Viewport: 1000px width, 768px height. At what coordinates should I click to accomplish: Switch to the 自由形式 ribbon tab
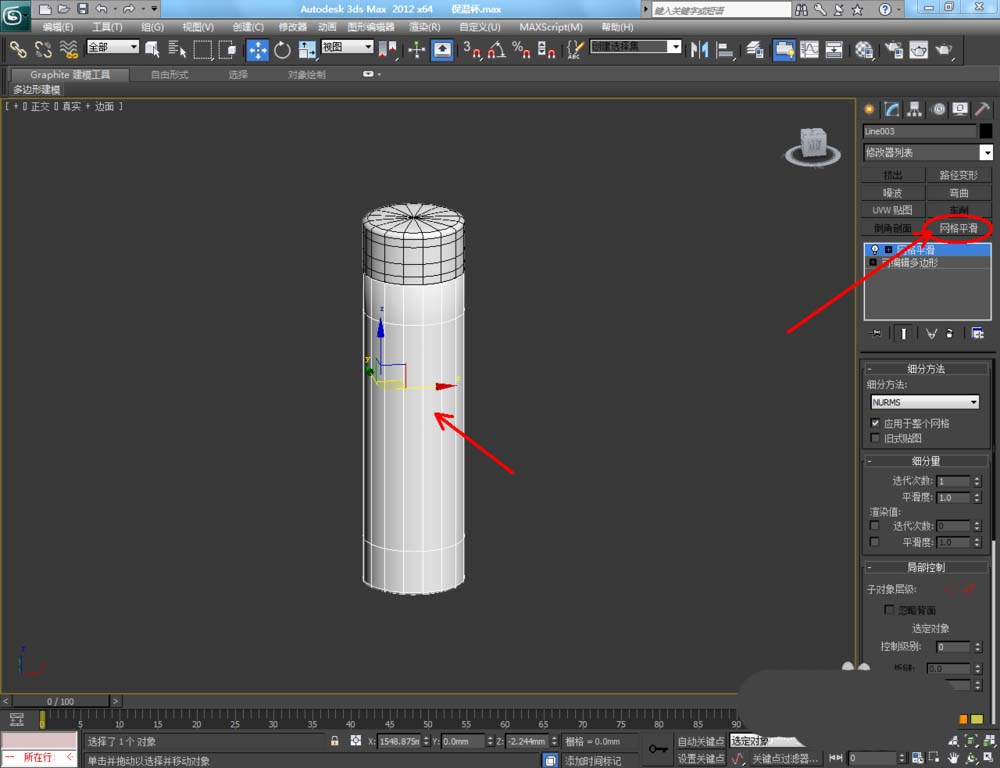pyautogui.click(x=168, y=75)
